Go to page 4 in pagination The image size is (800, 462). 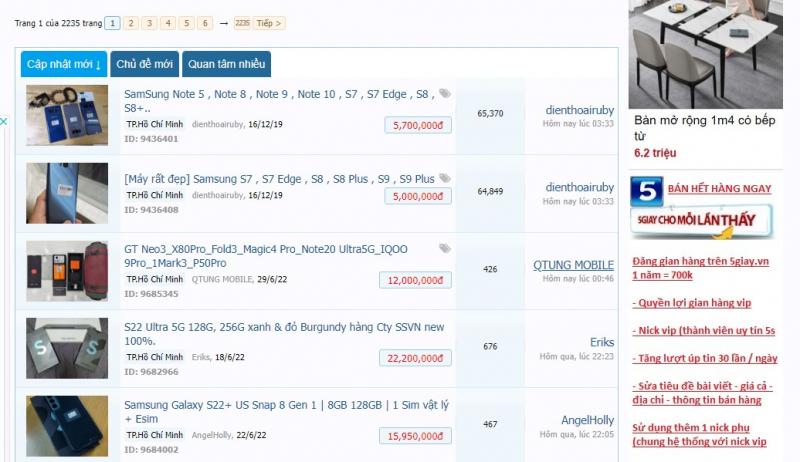tap(168, 23)
